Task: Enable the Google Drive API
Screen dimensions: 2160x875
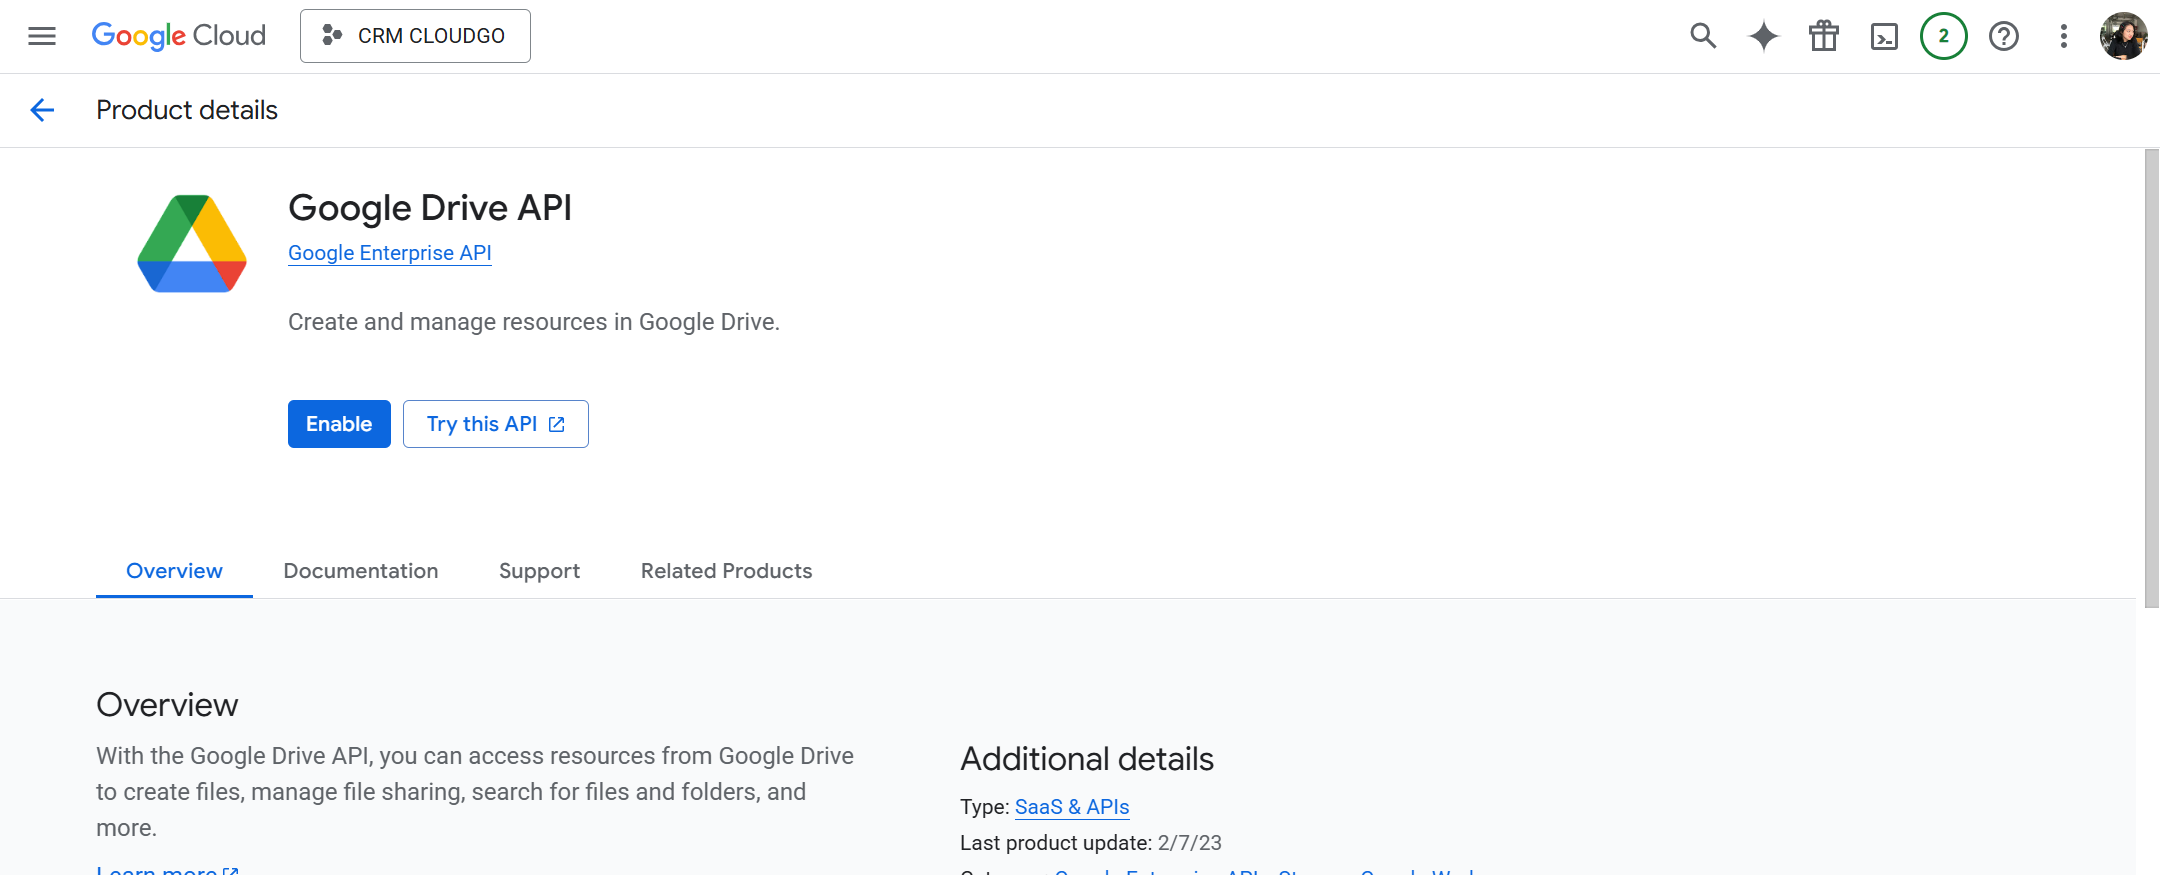Action: pos(339,424)
